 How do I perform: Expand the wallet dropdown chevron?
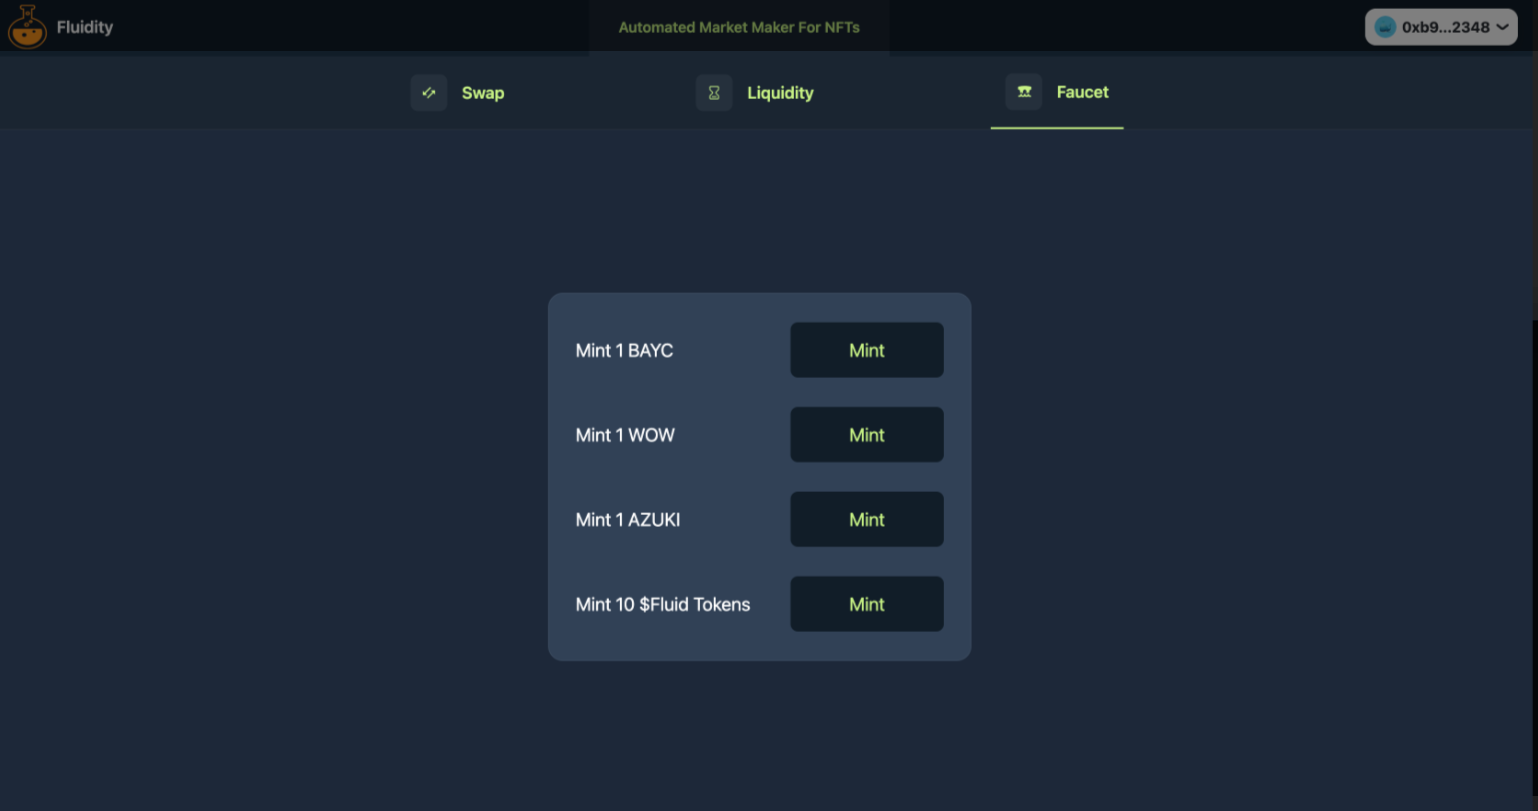point(1502,27)
